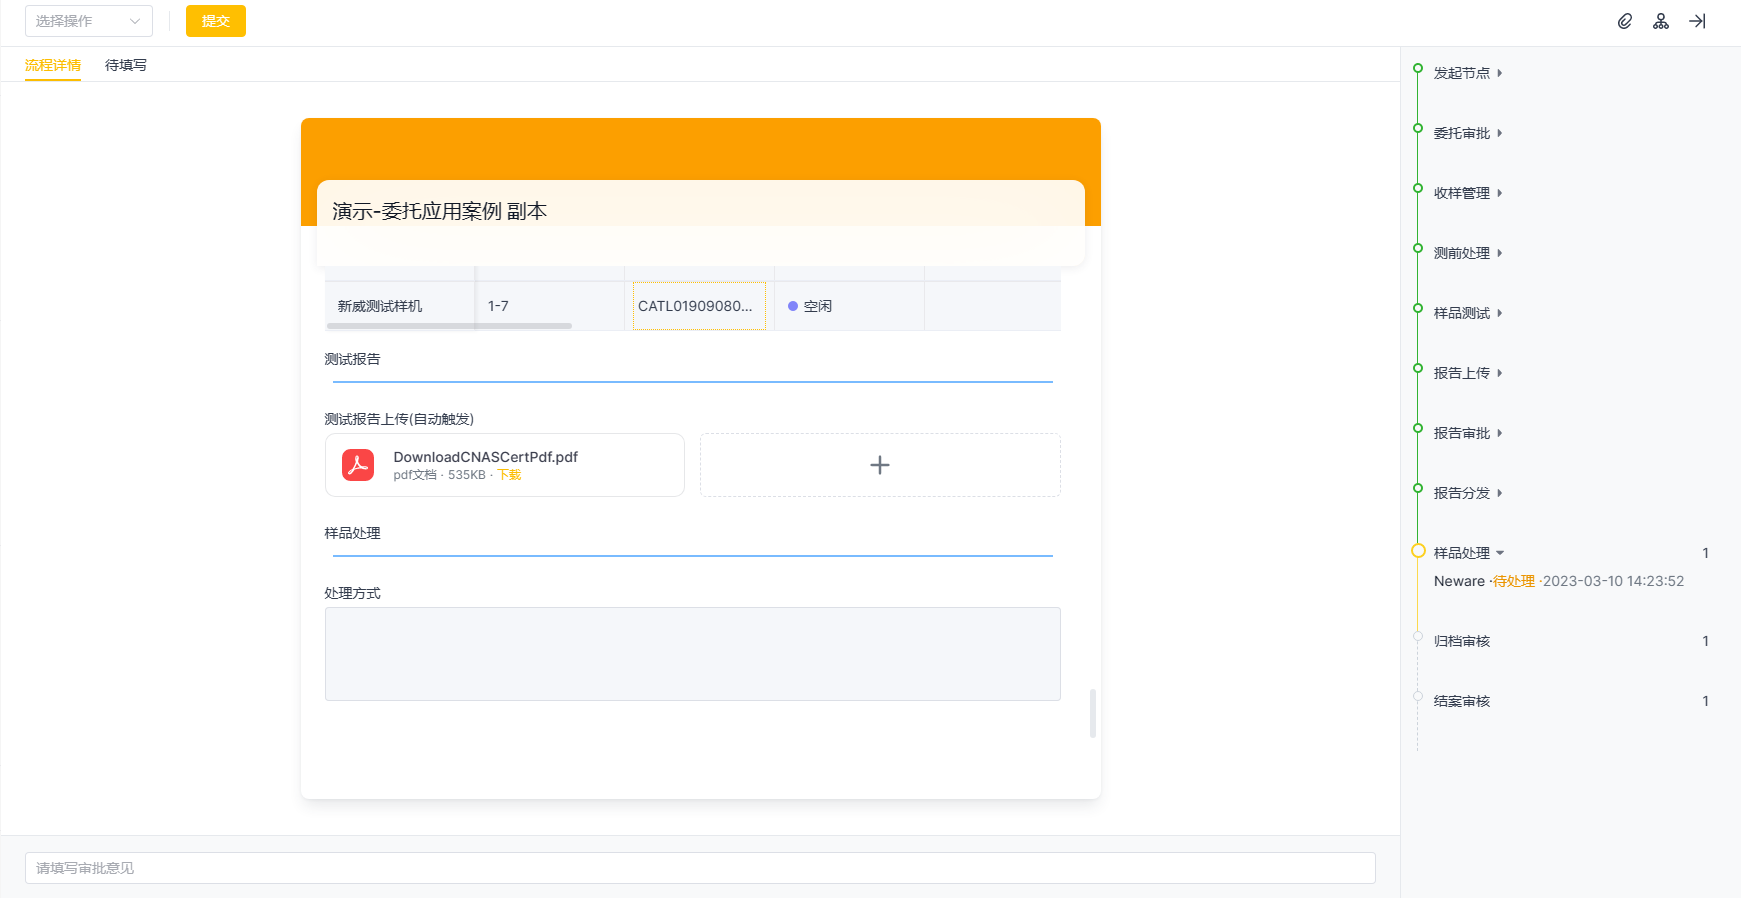Switch to the 待填写 tab
Image resolution: width=1741 pixels, height=898 pixels.
point(126,65)
